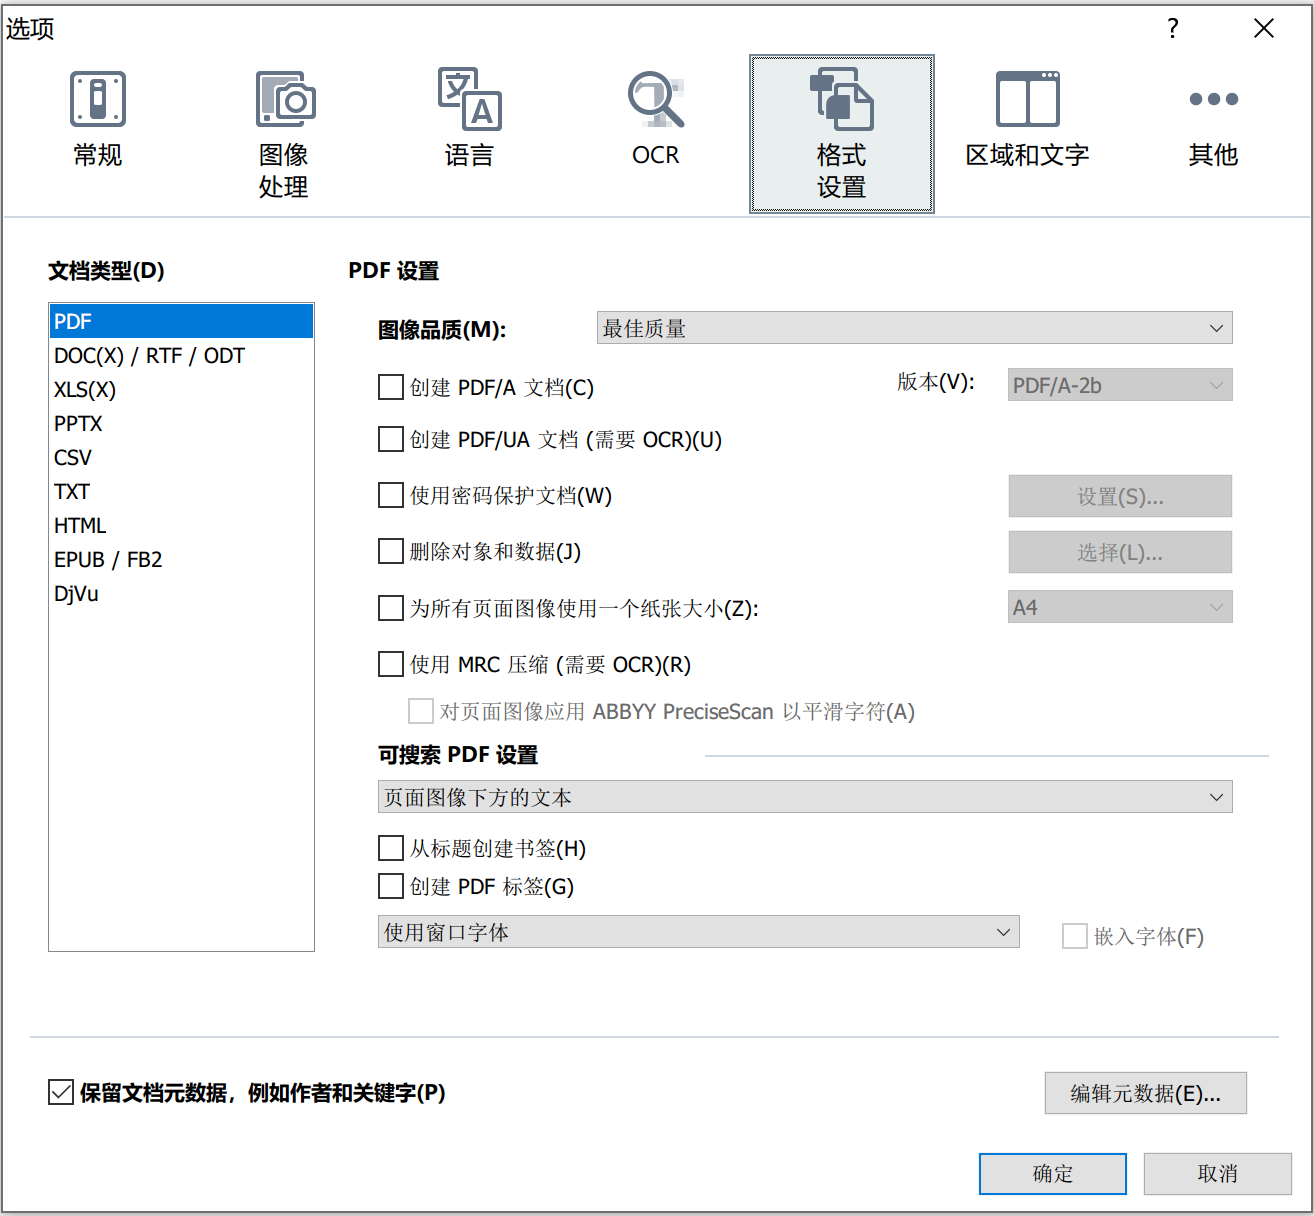
Task: Open the 图像品质 dropdown showing 最佳质量
Action: 914,328
